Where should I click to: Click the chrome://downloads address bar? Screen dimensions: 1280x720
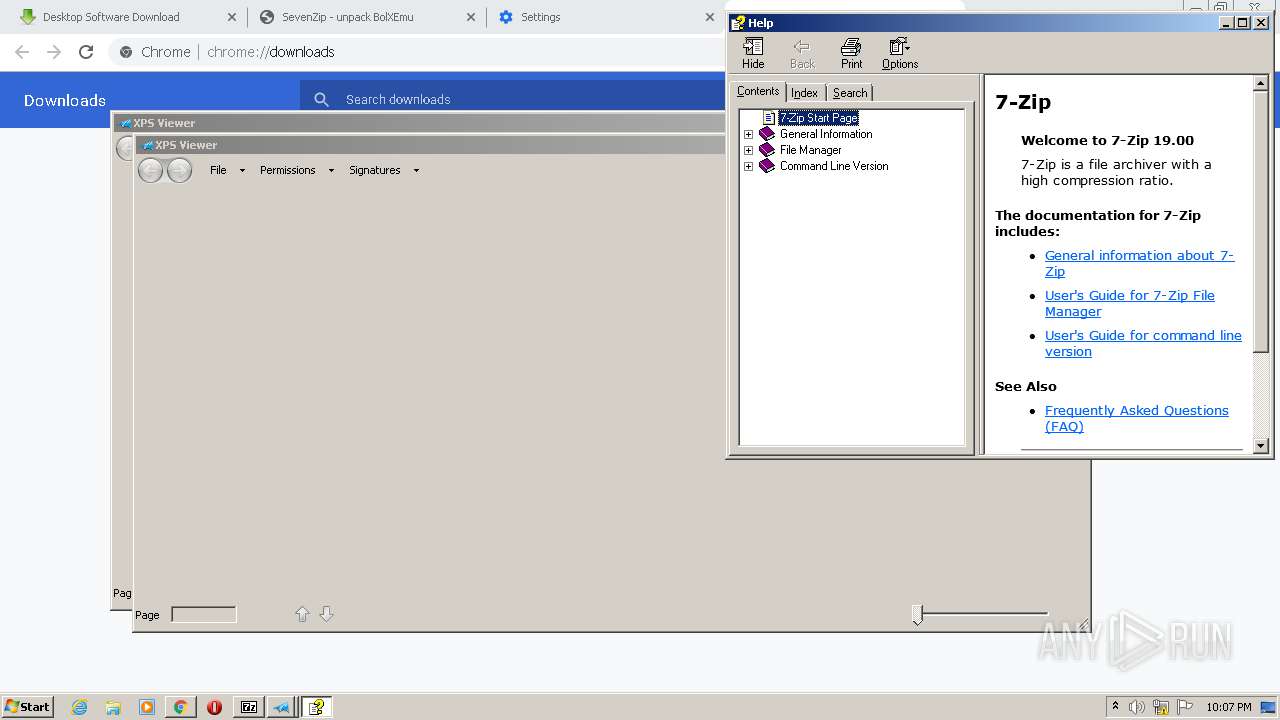(x=270, y=52)
